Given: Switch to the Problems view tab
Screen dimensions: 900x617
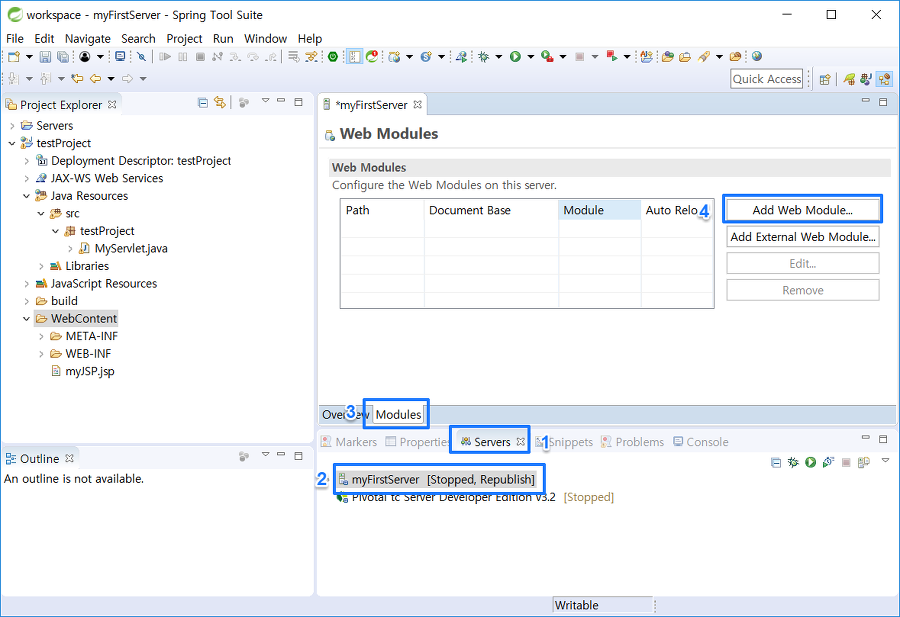Looking at the screenshot, I should 633,442.
